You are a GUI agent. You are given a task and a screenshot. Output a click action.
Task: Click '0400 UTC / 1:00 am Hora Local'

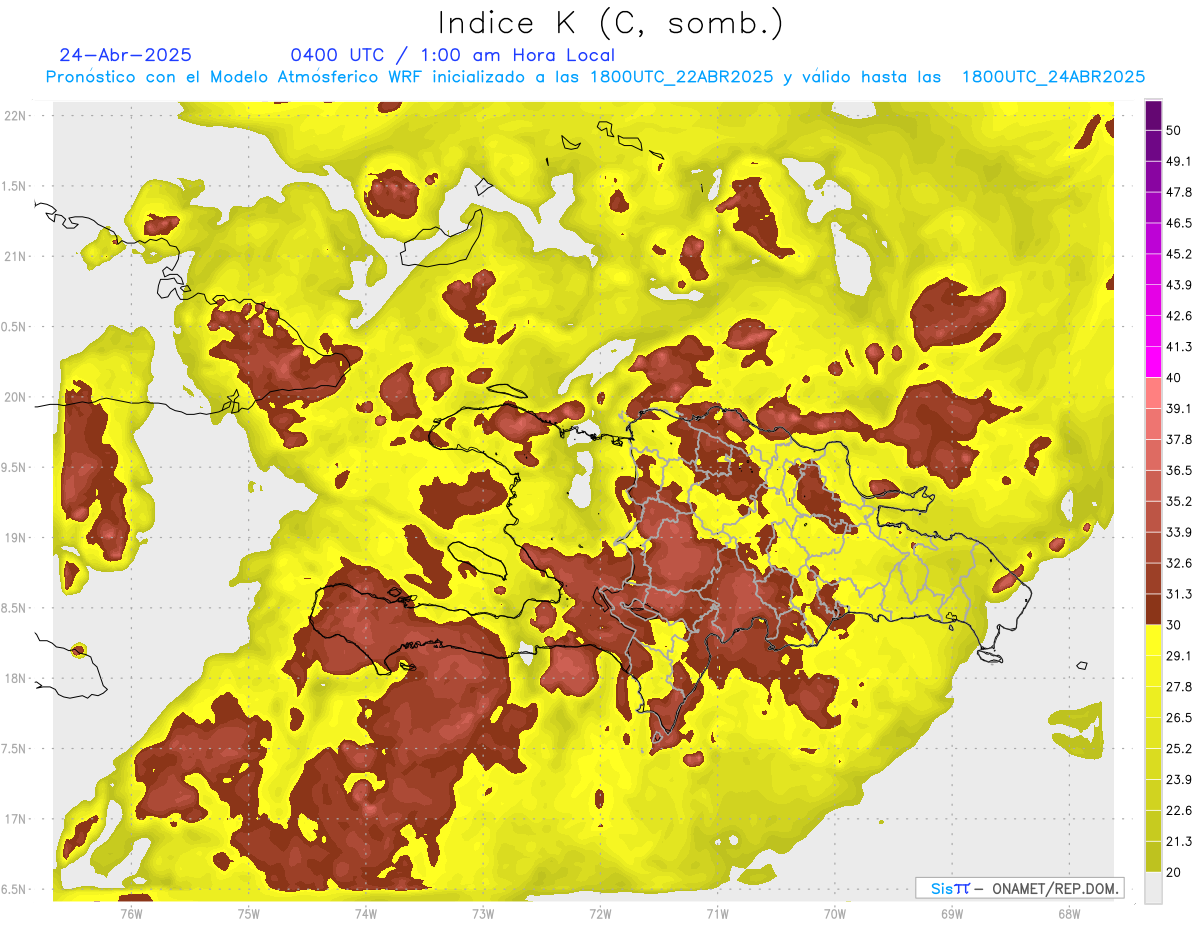click(453, 55)
